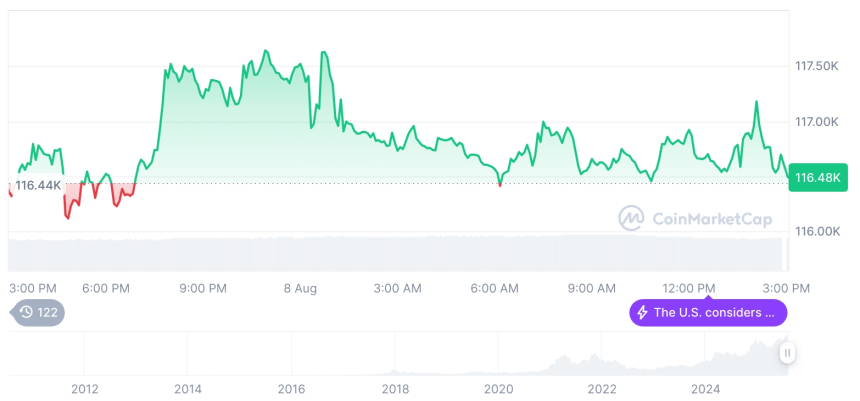This screenshot has width=860, height=401.
Task: Click the CoinMarketCap watermark logo icon
Action: point(631,217)
